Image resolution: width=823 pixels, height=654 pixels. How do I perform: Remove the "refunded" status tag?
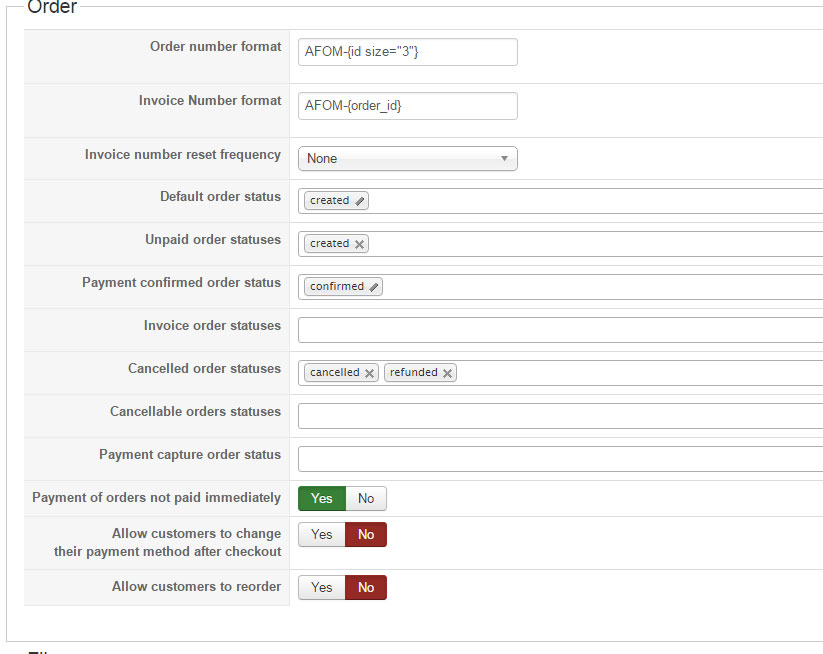[x=447, y=373]
